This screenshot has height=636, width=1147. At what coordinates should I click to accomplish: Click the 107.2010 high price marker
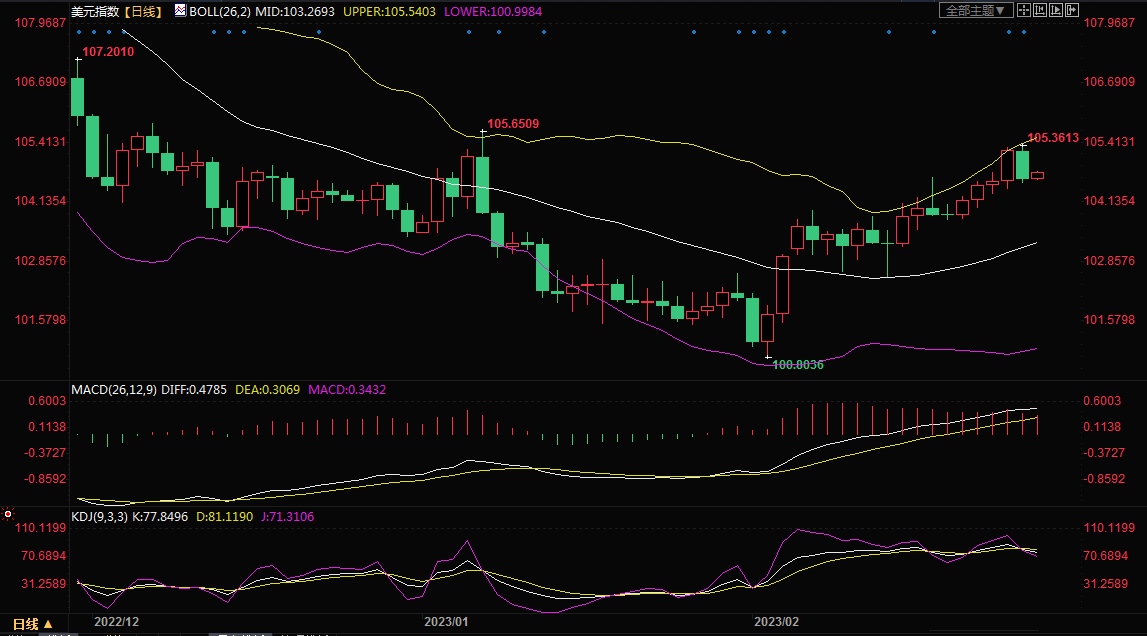tap(106, 50)
